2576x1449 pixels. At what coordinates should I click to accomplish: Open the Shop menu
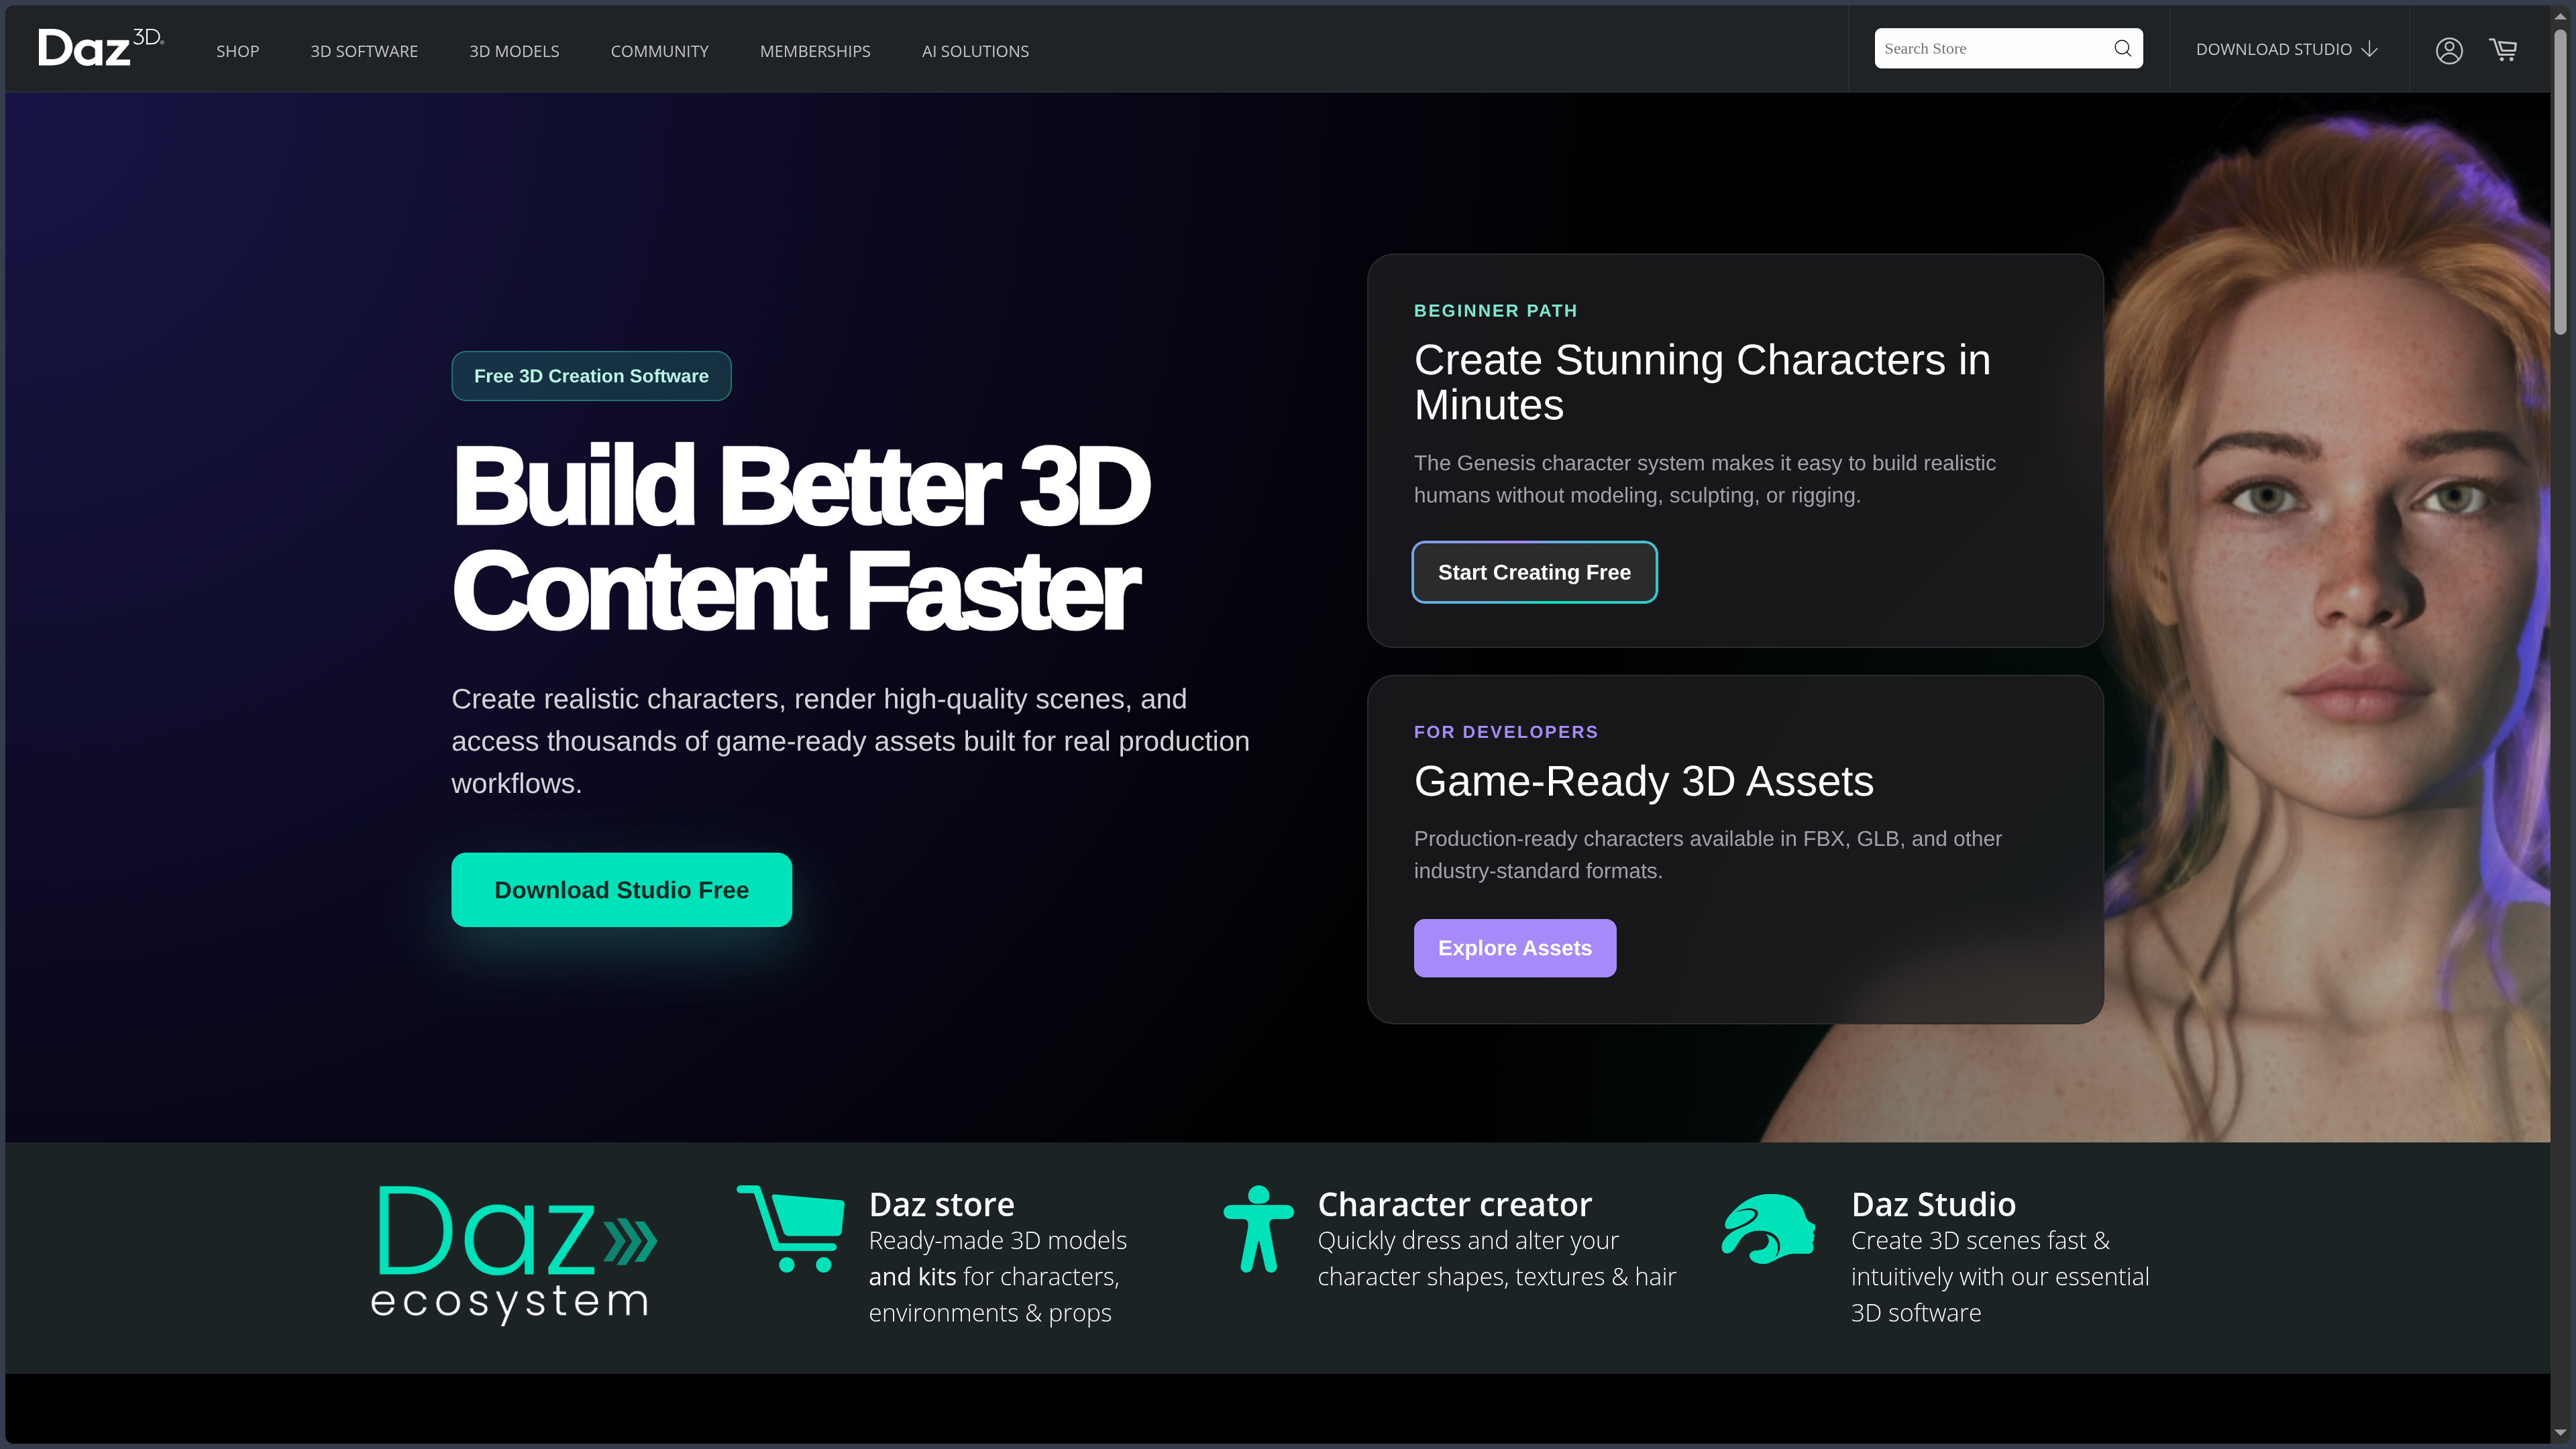coord(237,51)
